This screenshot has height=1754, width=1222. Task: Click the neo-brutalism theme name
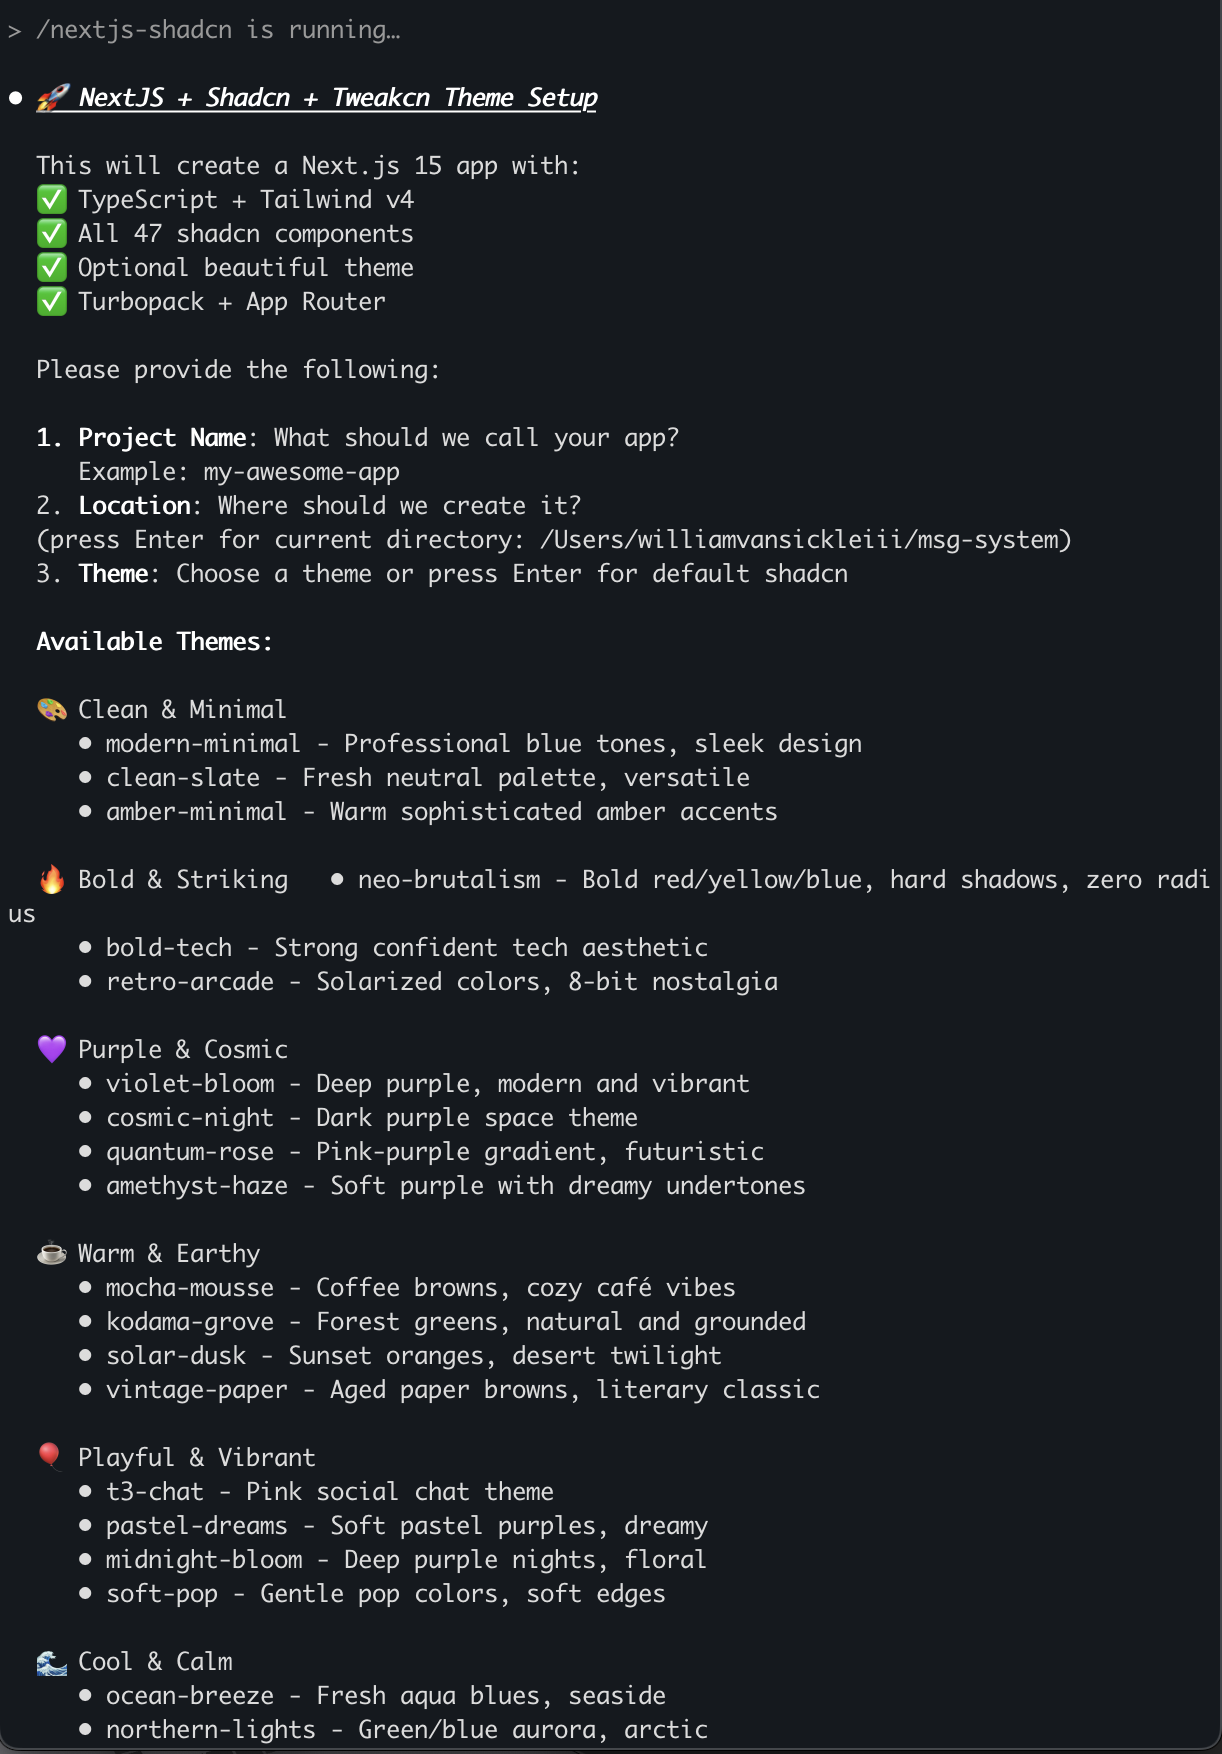449,880
